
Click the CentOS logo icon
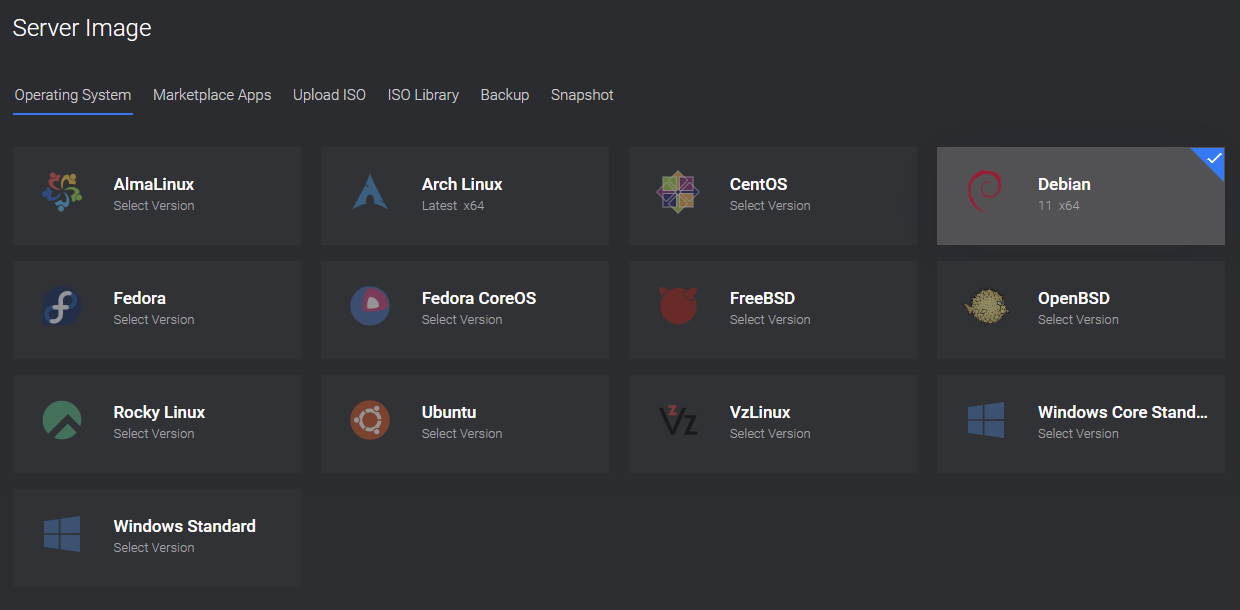coord(678,192)
